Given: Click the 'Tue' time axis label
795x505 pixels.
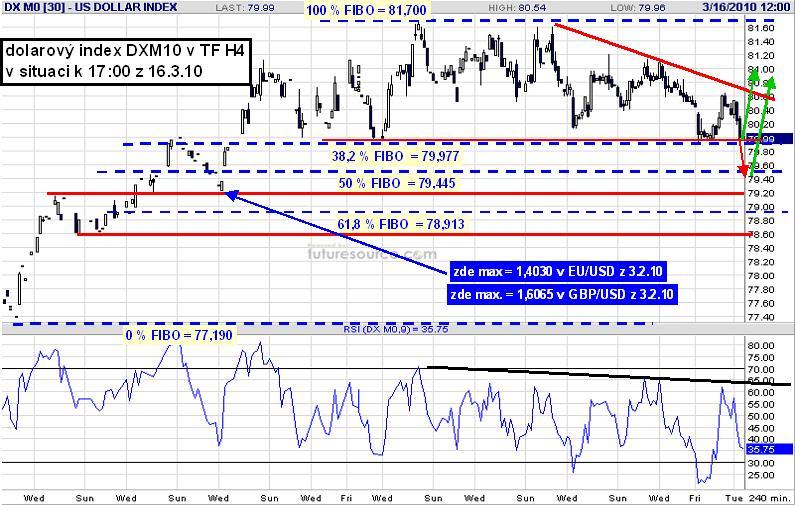Looking at the screenshot, I should [734, 498].
